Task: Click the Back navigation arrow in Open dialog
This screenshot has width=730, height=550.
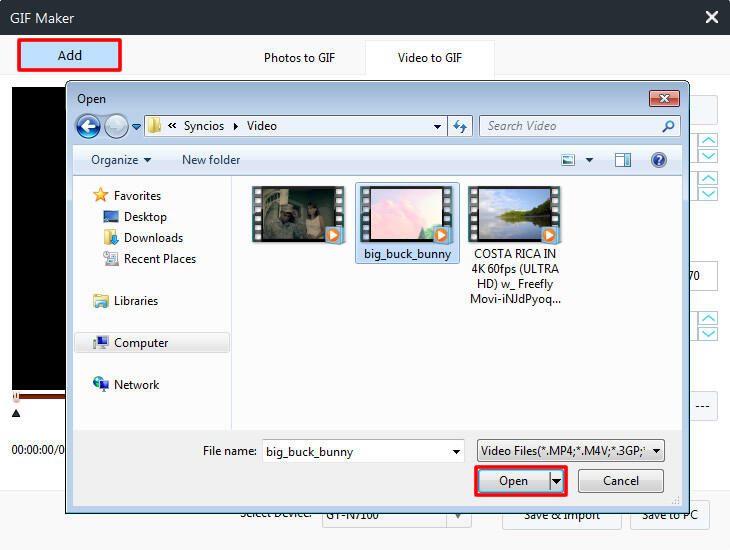Action: (x=88, y=127)
